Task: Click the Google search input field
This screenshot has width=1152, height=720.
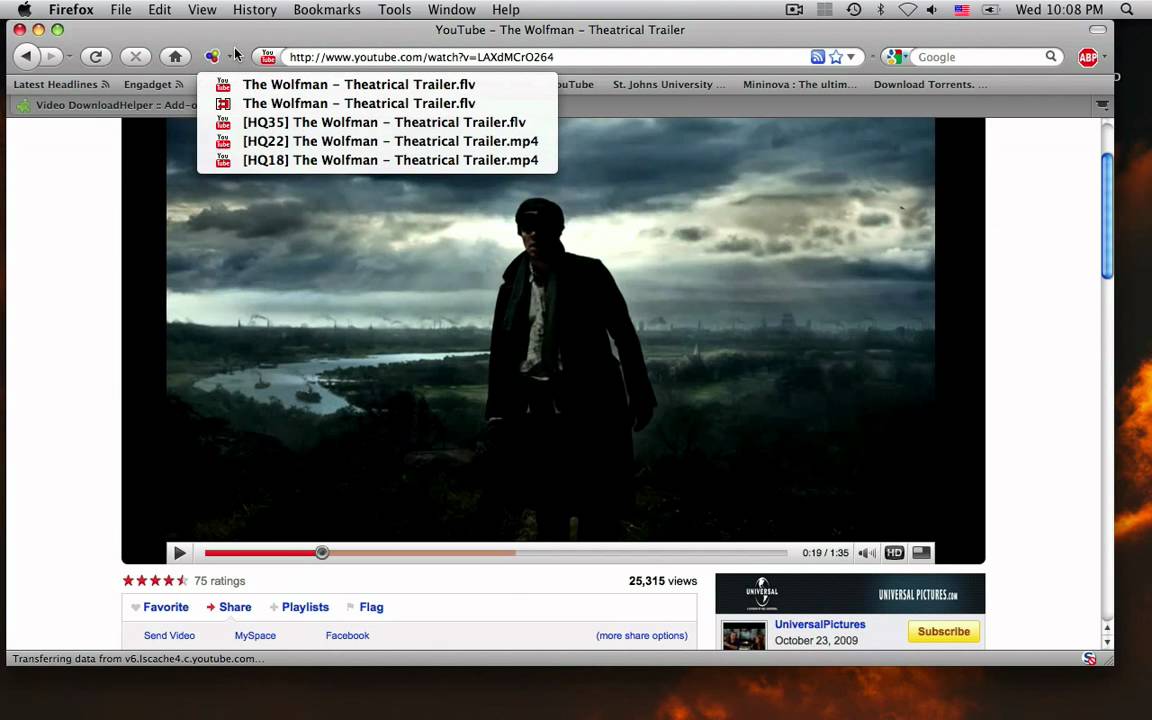Action: pyautogui.click(x=977, y=57)
